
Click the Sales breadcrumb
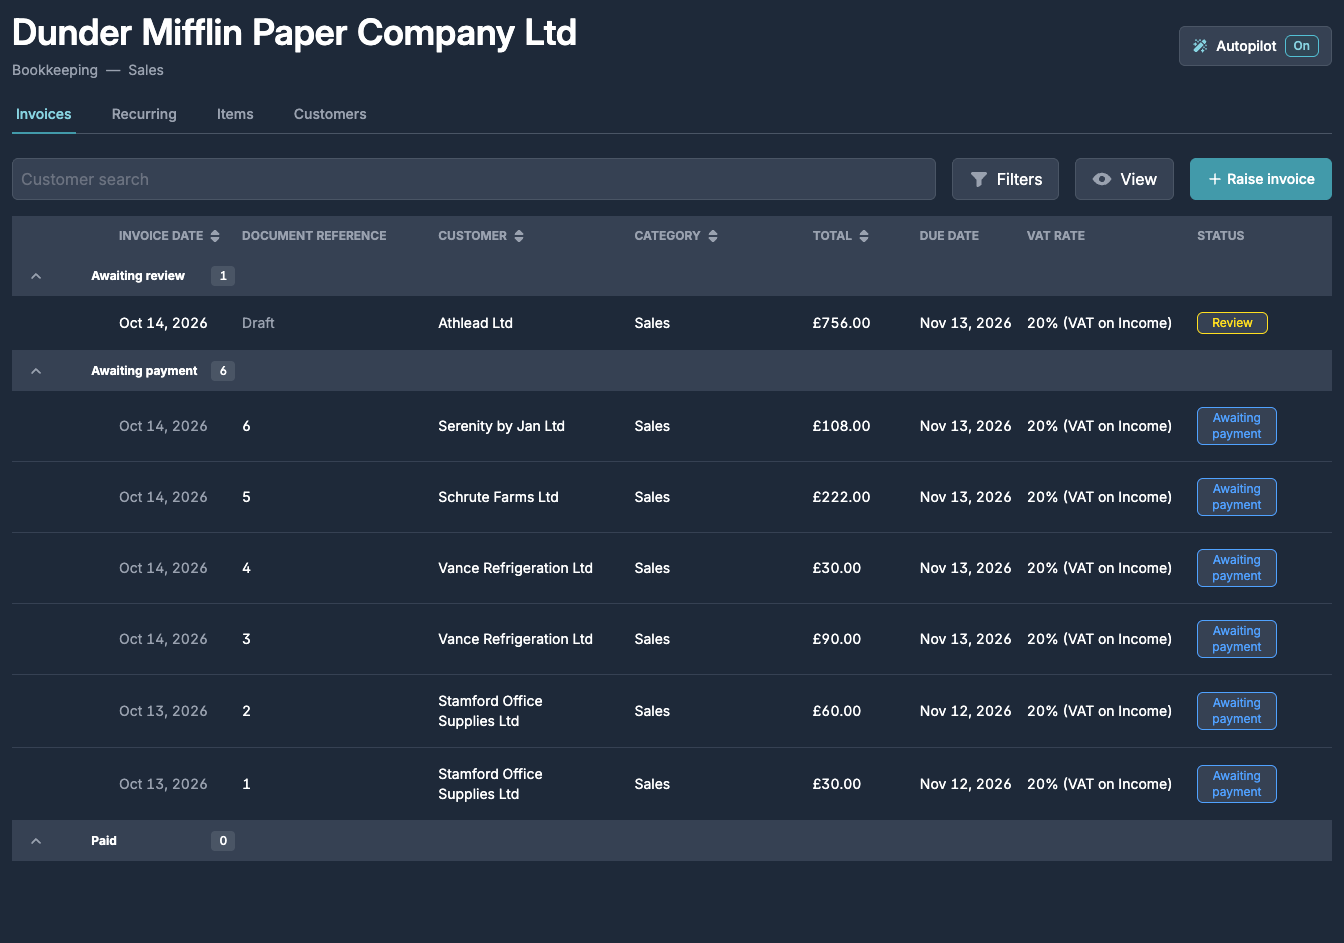[x=146, y=70]
